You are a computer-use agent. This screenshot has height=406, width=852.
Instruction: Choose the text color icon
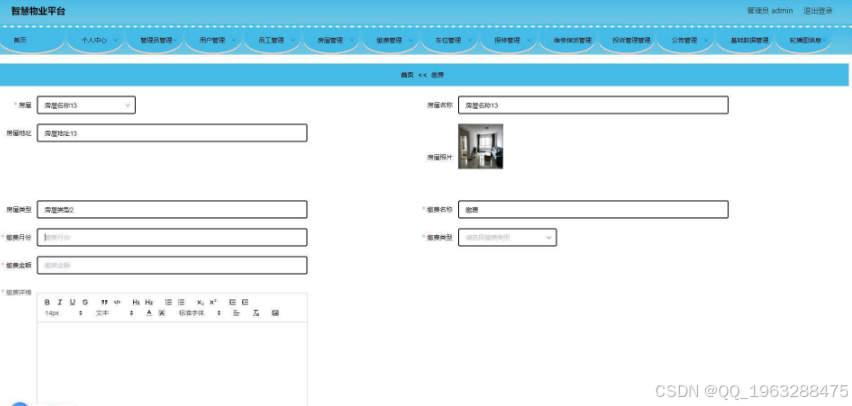coord(149,313)
